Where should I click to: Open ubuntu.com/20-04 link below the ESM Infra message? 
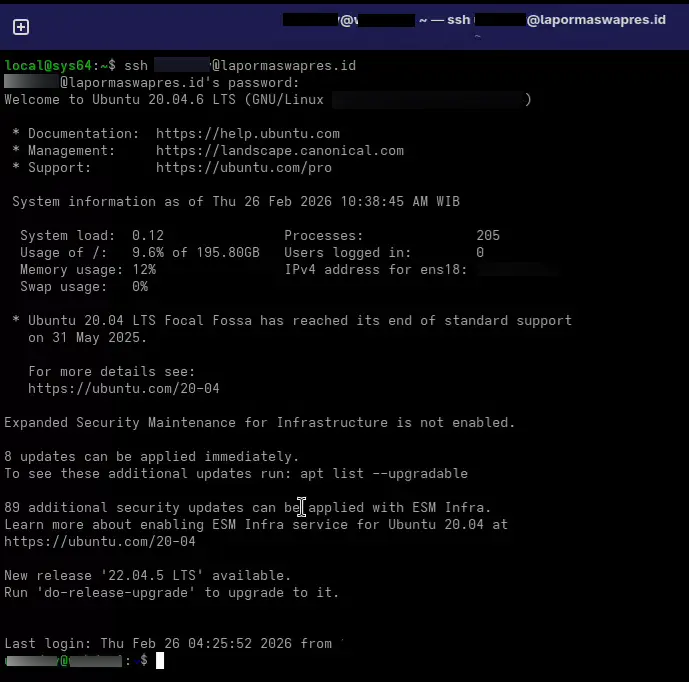click(100, 541)
